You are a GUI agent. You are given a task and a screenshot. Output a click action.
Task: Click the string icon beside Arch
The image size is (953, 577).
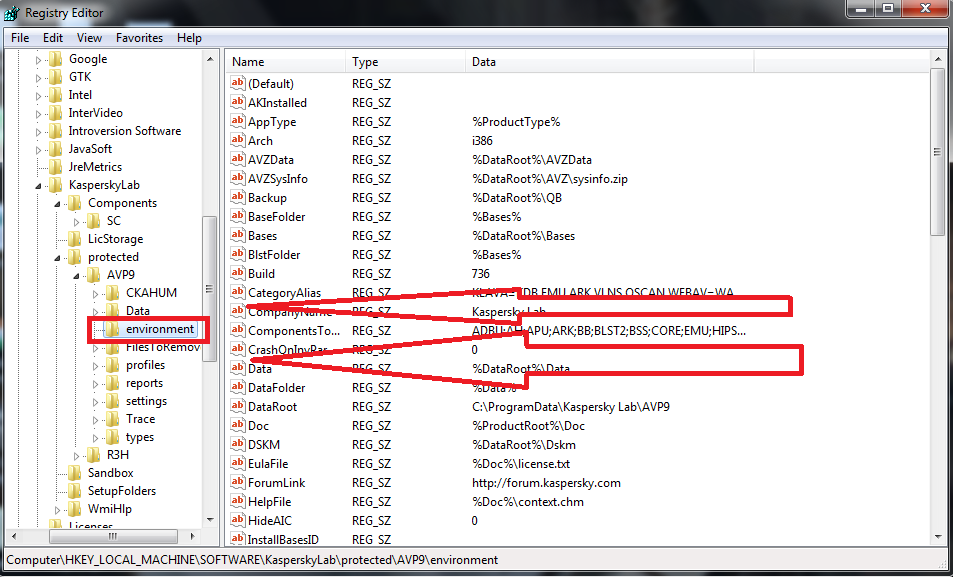[x=238, y=140]
